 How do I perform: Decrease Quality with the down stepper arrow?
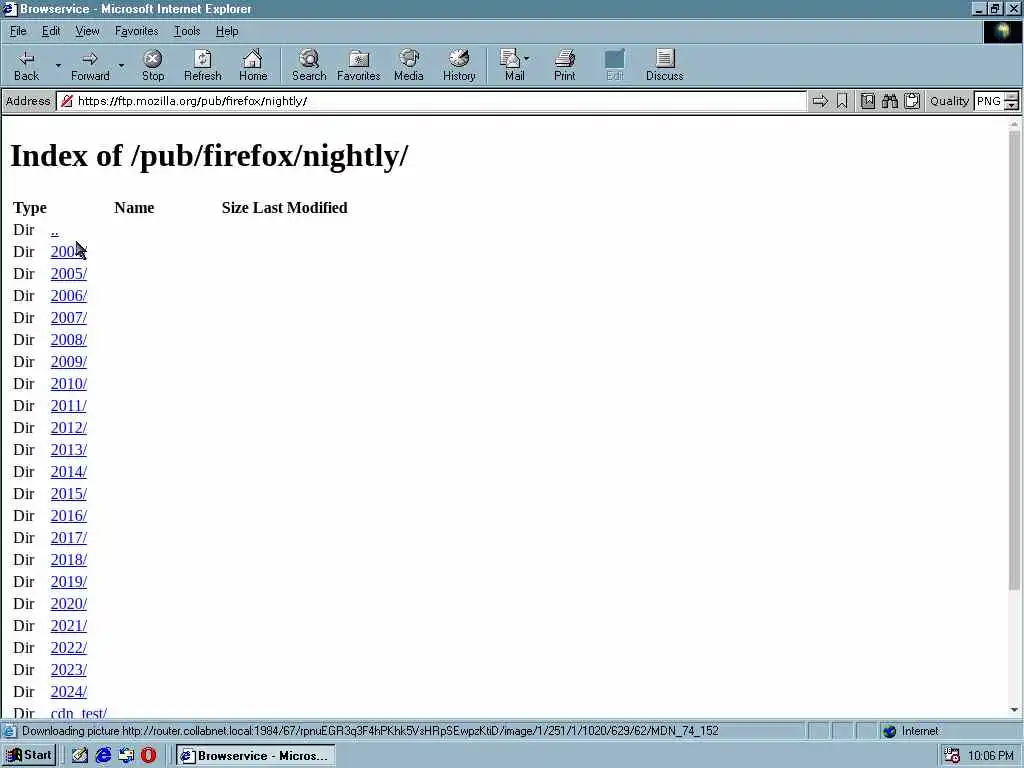[1012, 105]
